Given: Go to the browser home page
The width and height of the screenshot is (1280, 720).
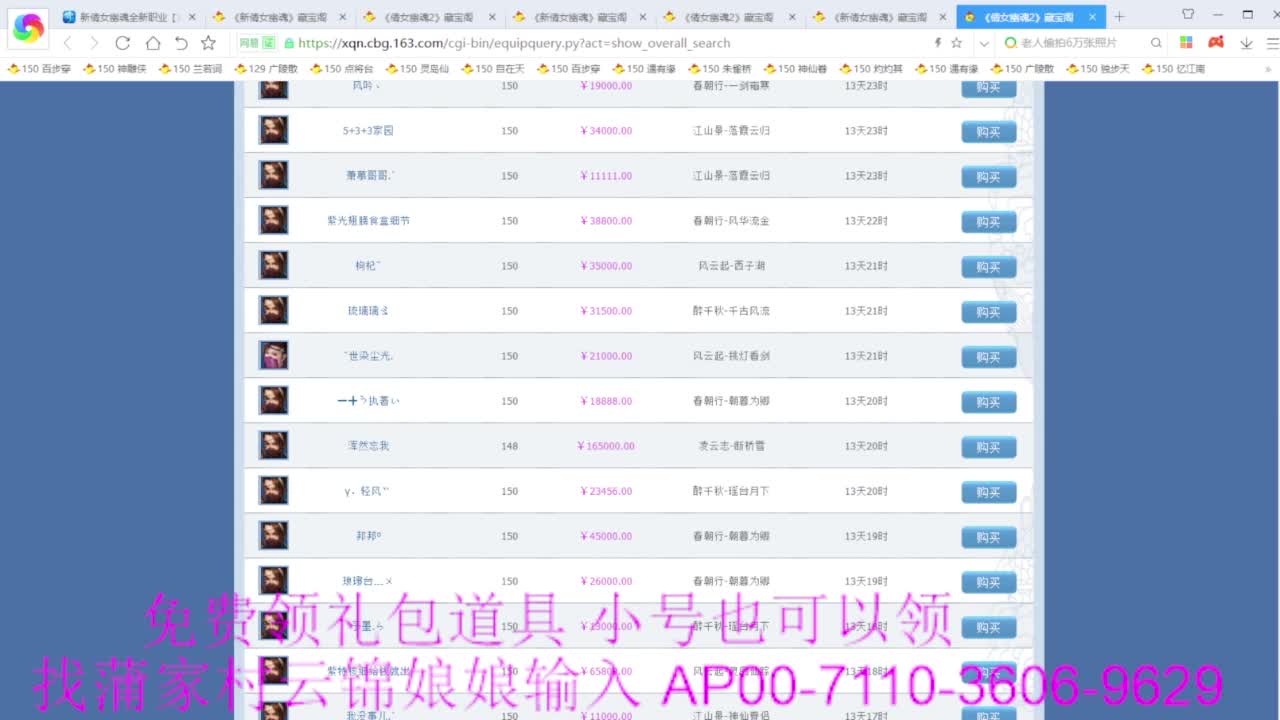Looking at the screenshot, I should click(151, 44).
